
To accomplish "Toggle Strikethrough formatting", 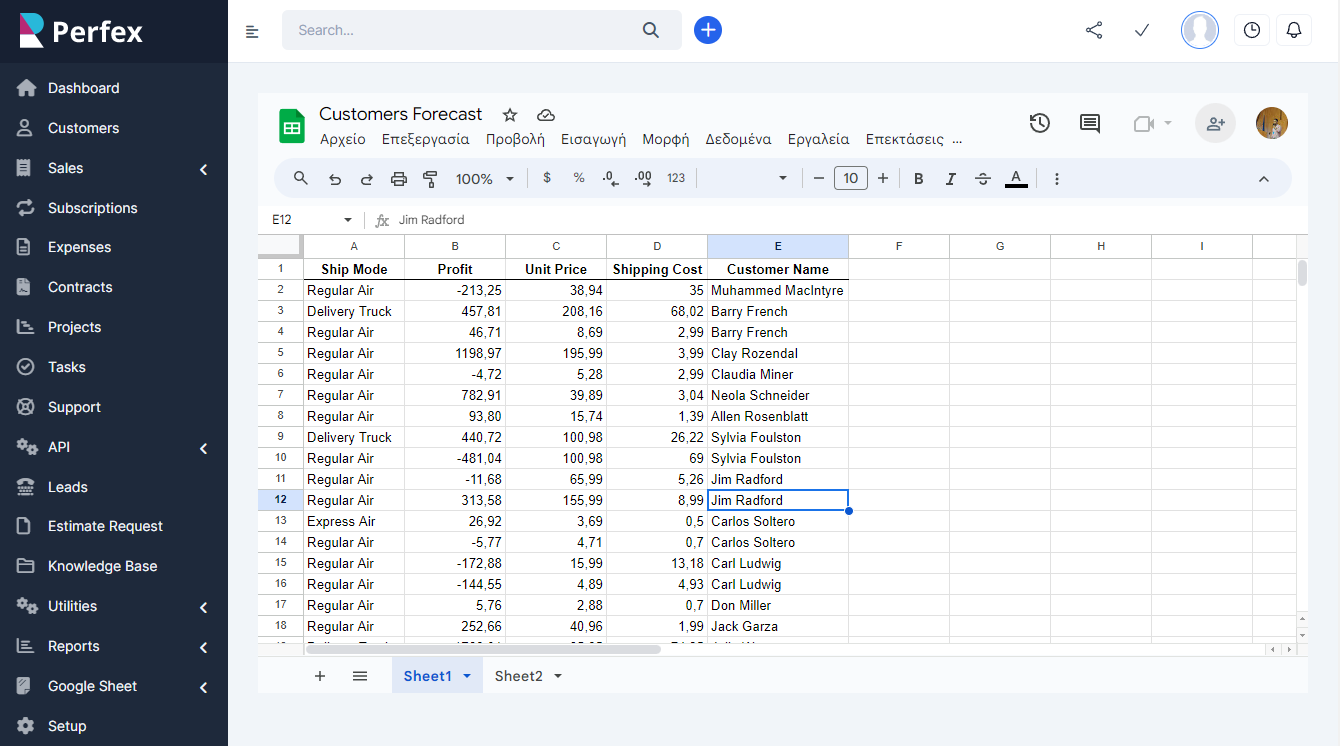I will pos(983,177).
